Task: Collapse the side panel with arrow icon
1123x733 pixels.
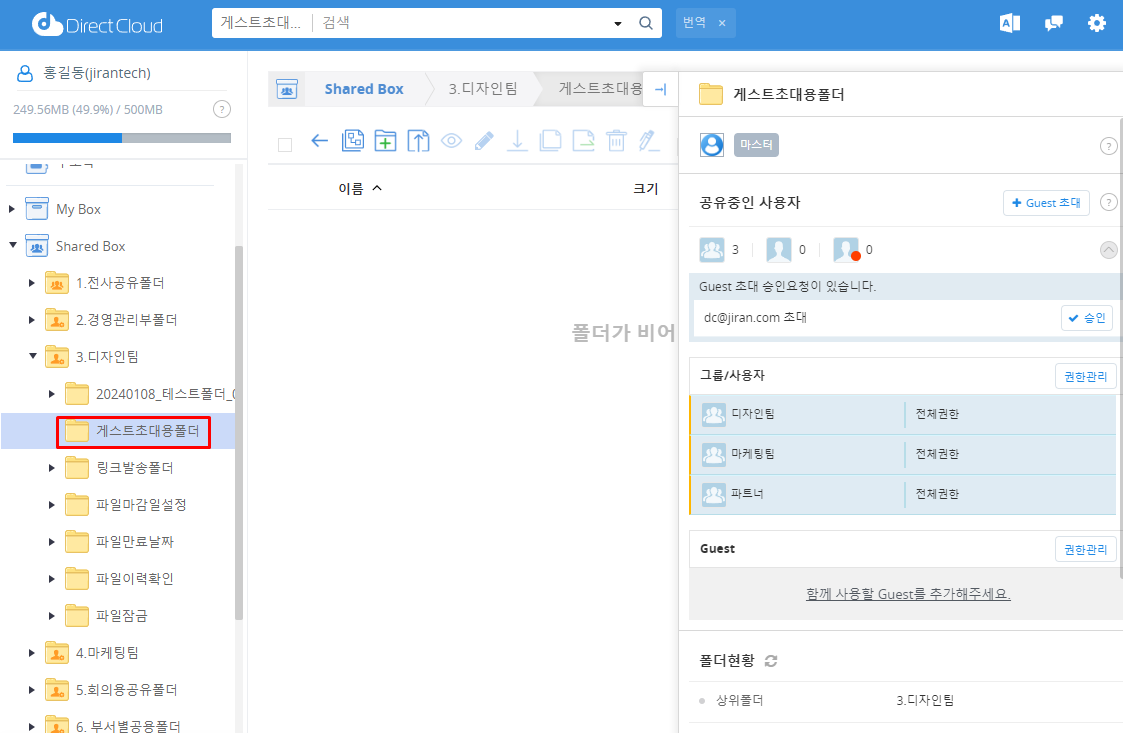Action: 660,89
